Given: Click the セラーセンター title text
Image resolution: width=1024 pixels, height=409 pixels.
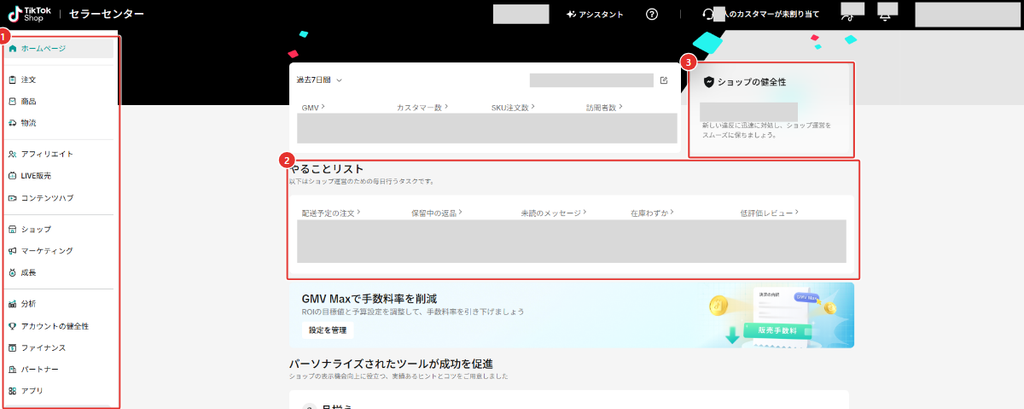Looking at the screenshot, I should coord(106,14).
